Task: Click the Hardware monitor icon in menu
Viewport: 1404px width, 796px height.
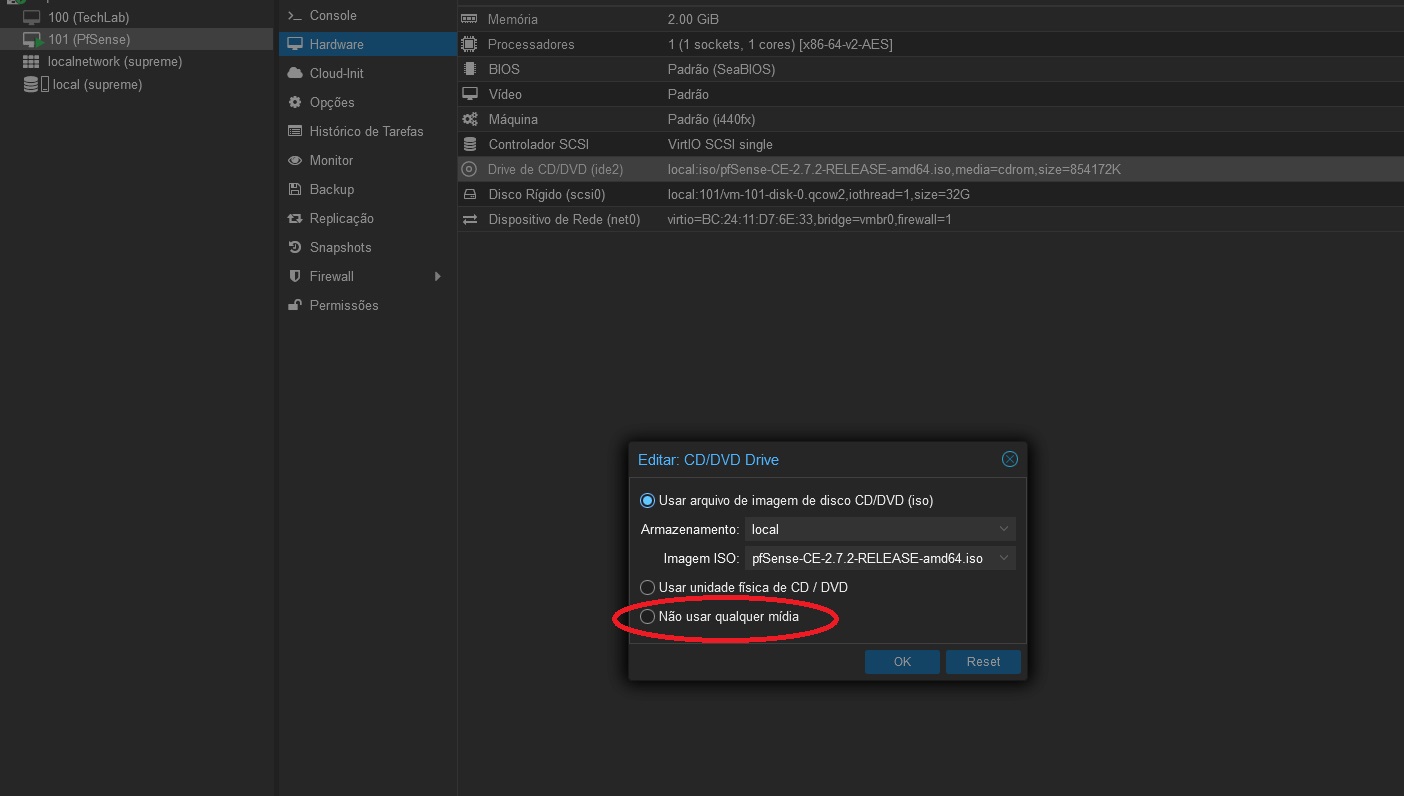Action: point(295,44)
